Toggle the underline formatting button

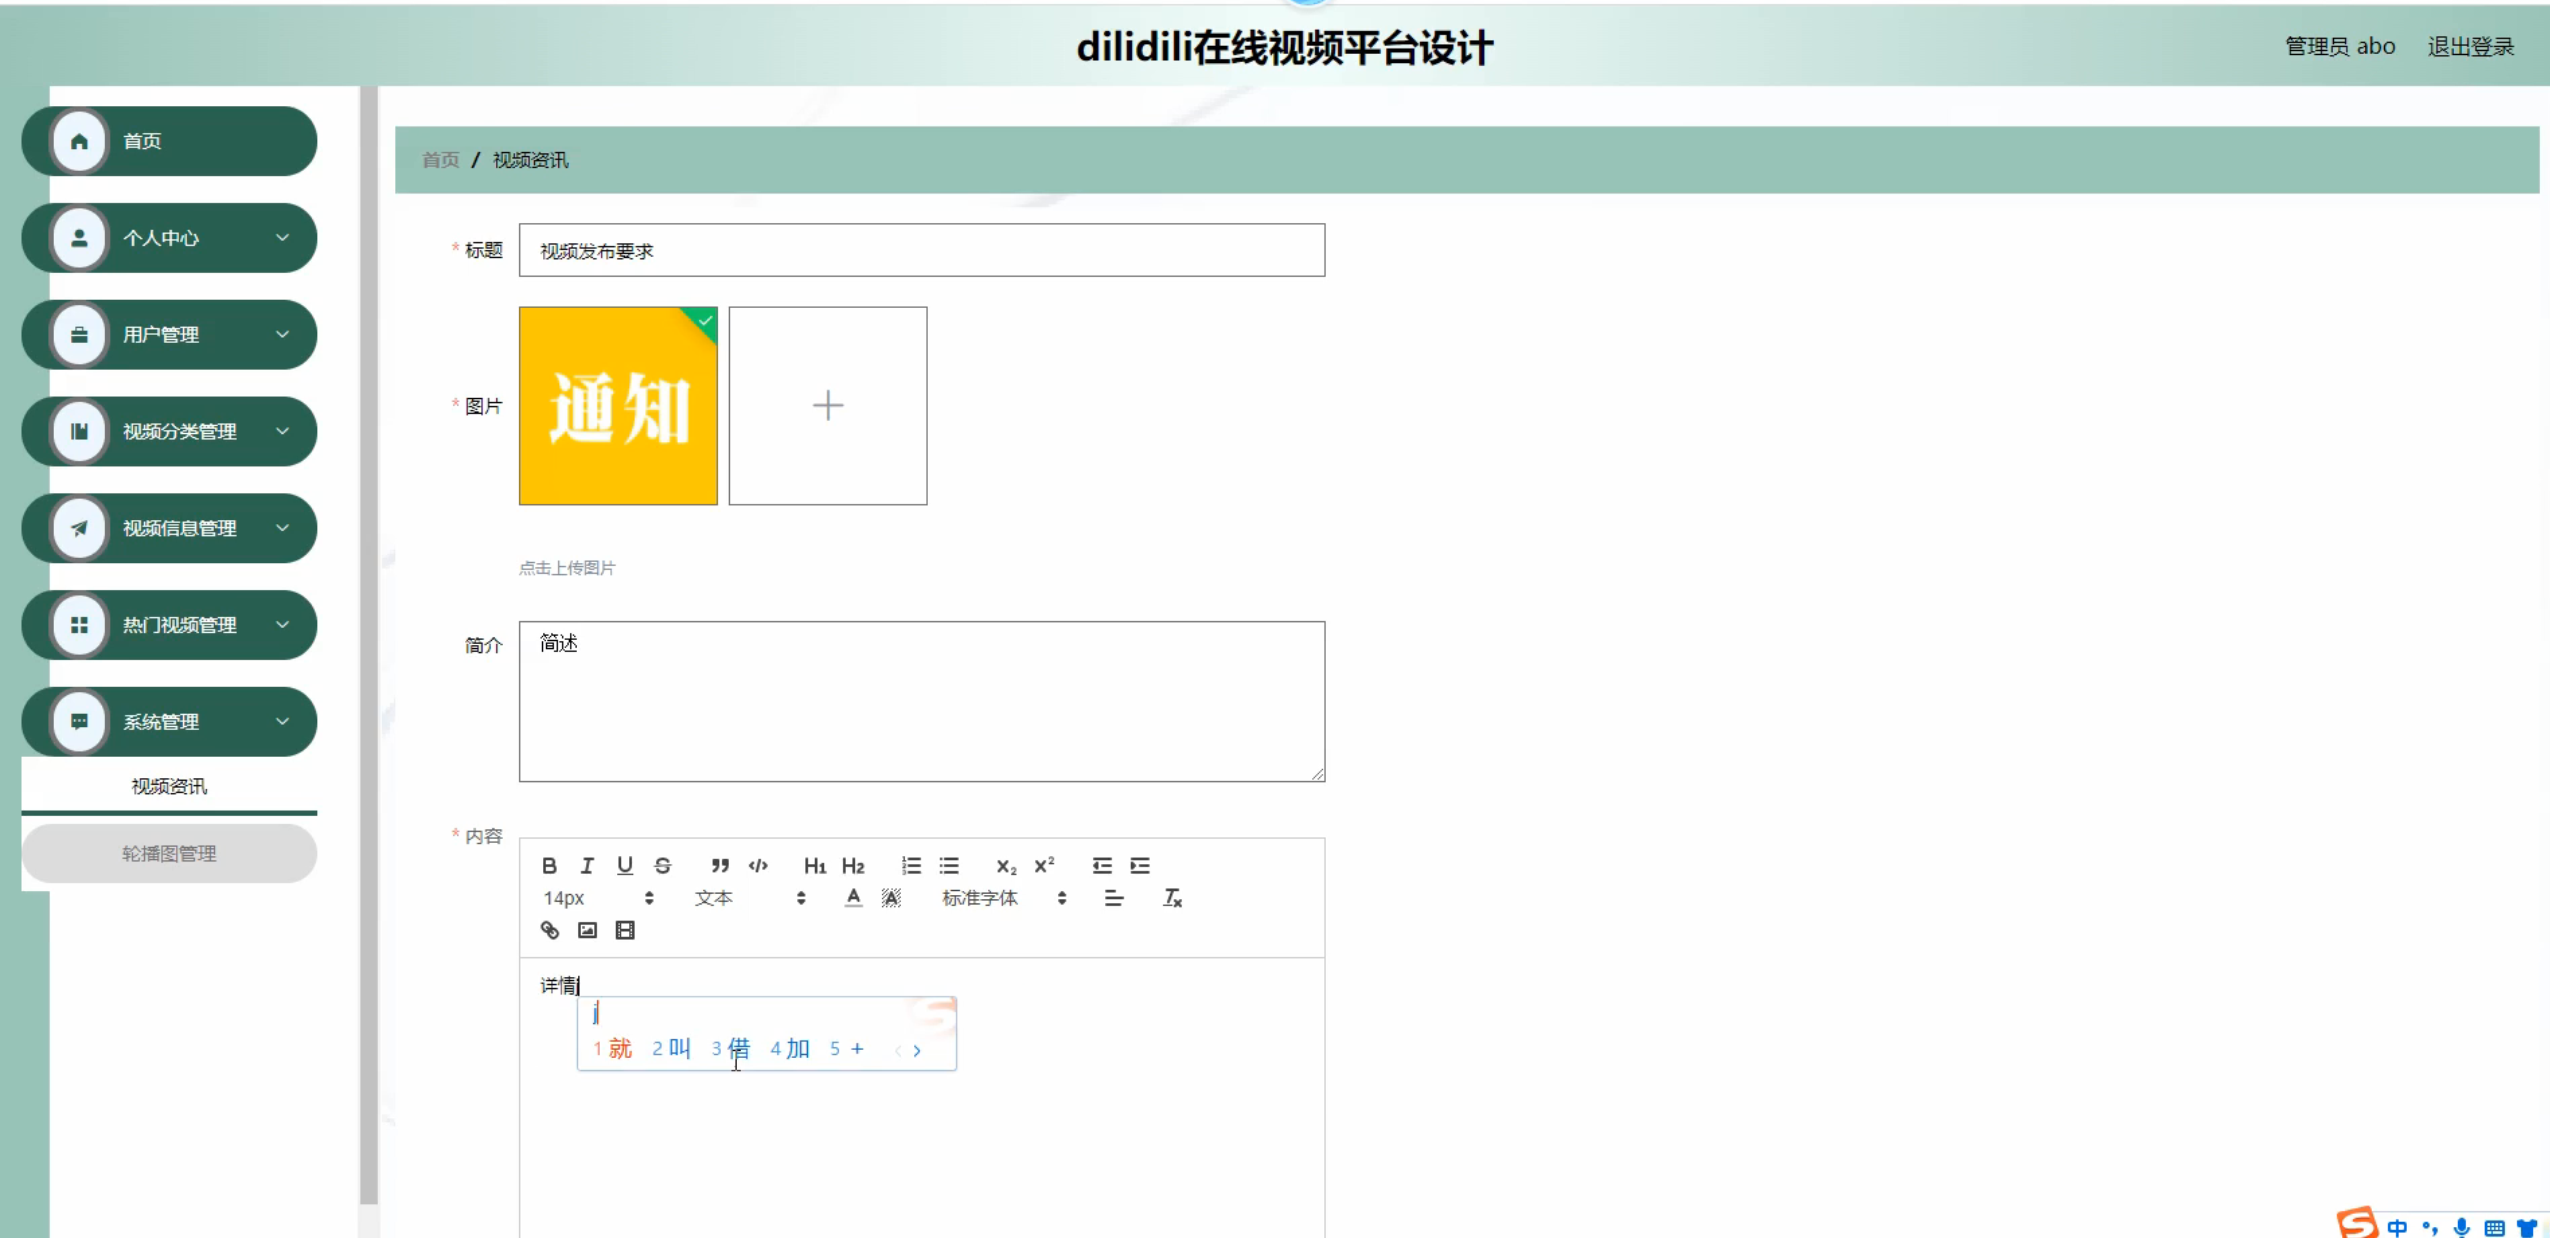tap(625, 865)
